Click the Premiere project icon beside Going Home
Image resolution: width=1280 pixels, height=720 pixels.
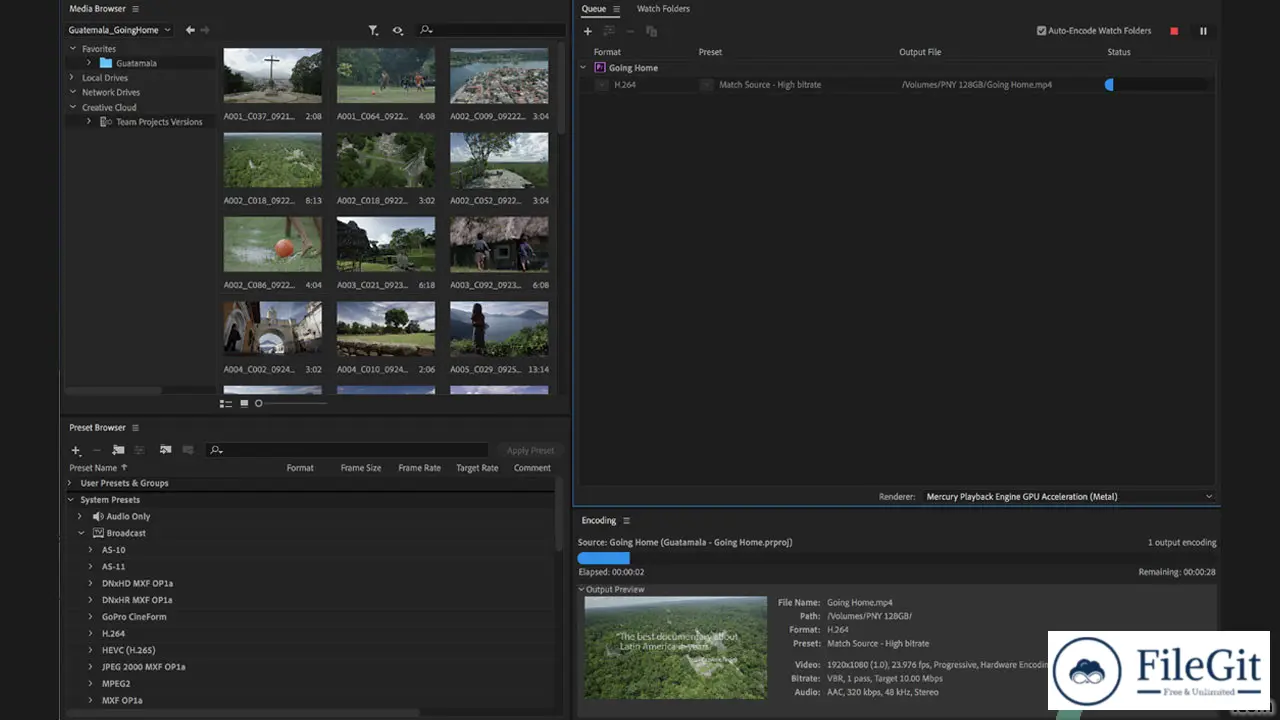click(600, 68)
